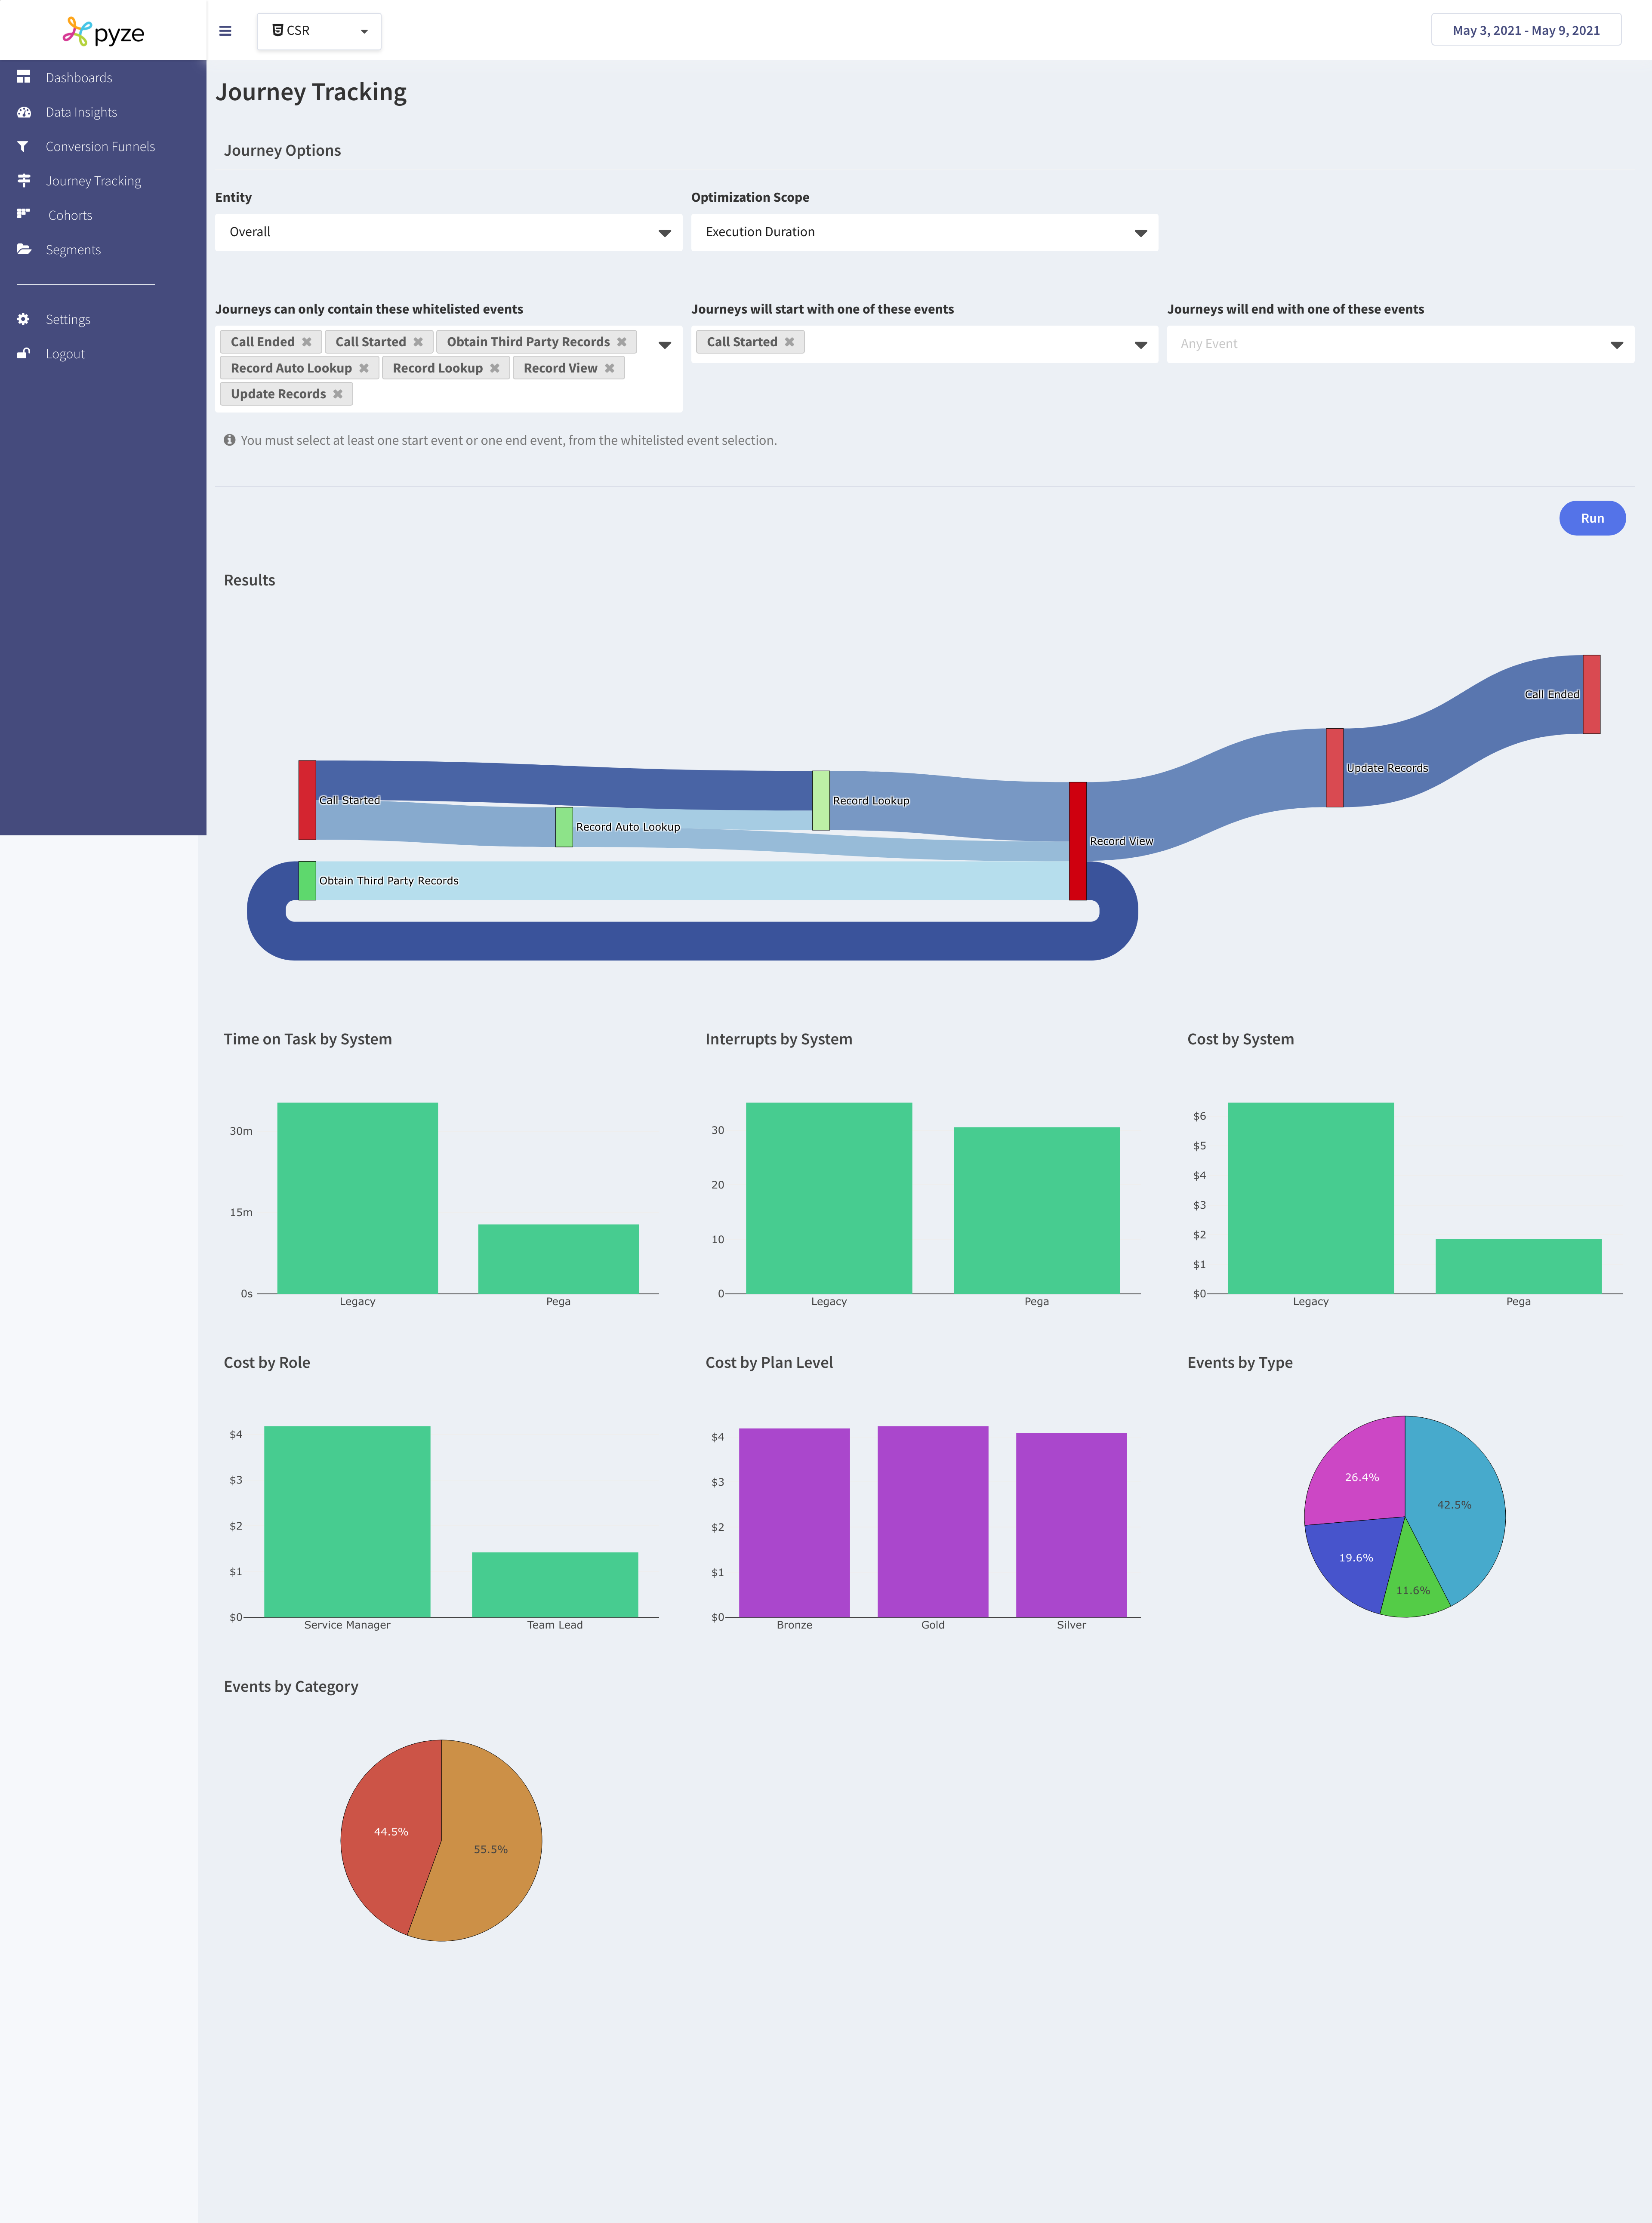Viewport: 1652px width, 2223px height.
Task: Click the Record Lookup Sankey node
Action: tap(821, 800)
